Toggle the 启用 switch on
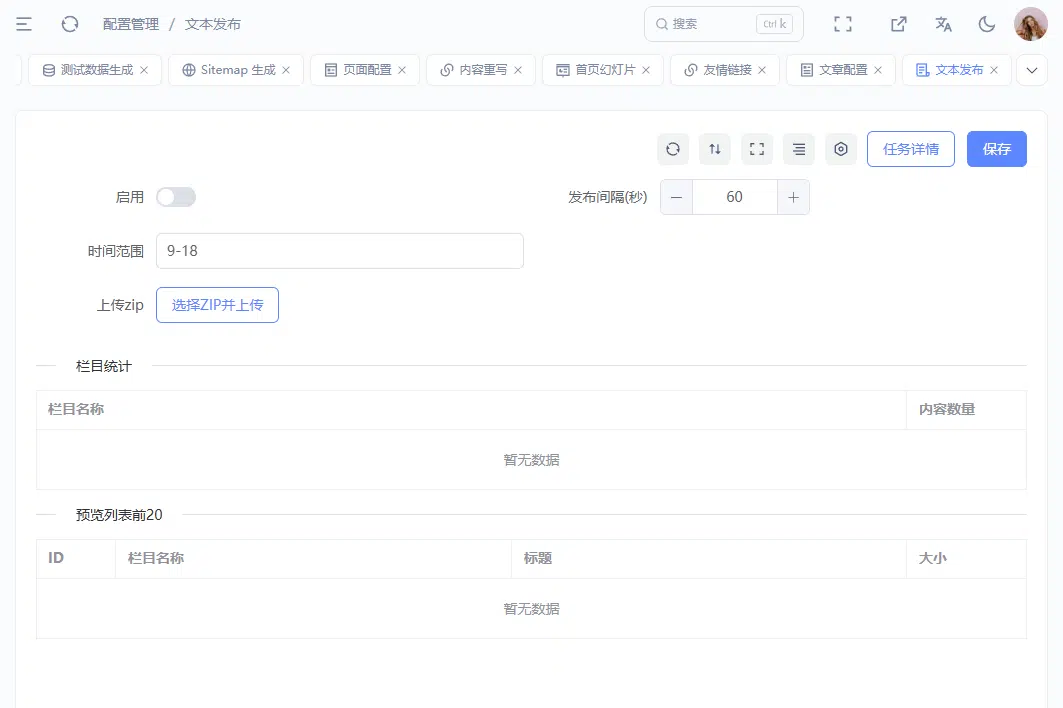 [x=176, y=197]
